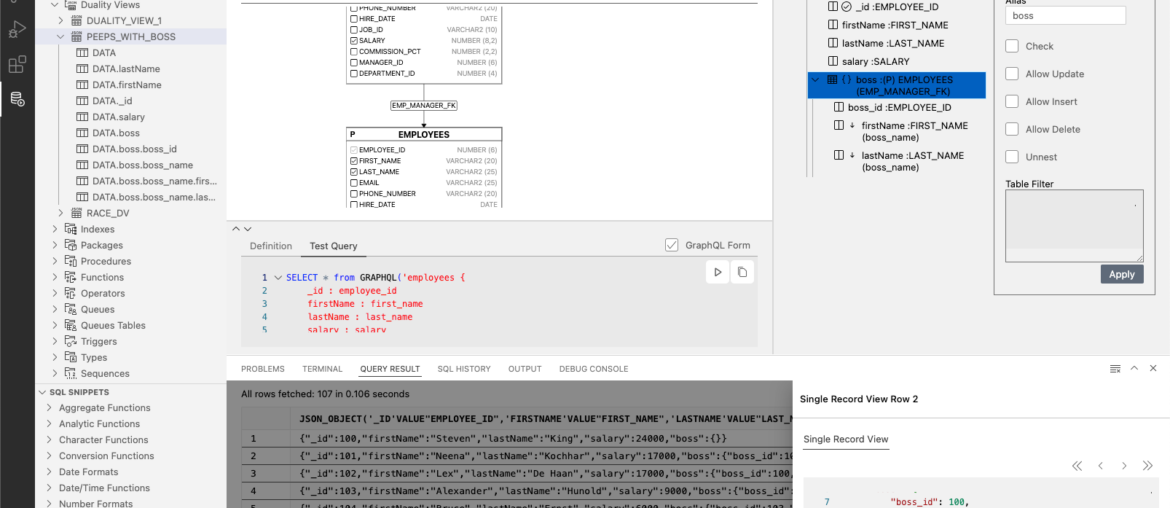Expand the RACE_DV node

[x=61, y=213]
